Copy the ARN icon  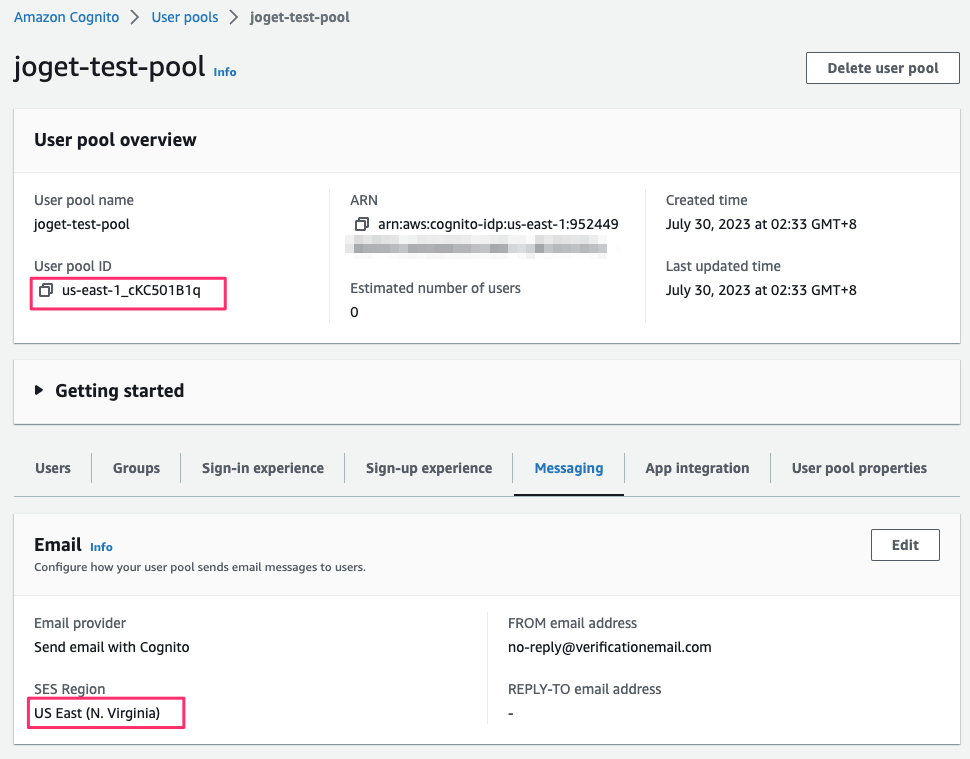[362, 224]
